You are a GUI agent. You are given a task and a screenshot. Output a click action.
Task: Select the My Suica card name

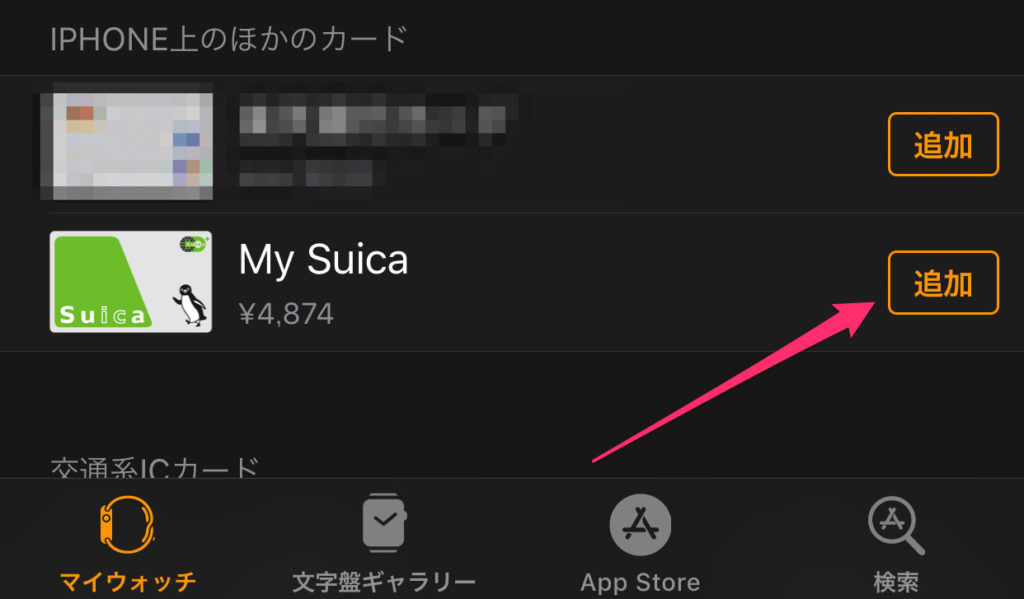(x=323, y=260)
